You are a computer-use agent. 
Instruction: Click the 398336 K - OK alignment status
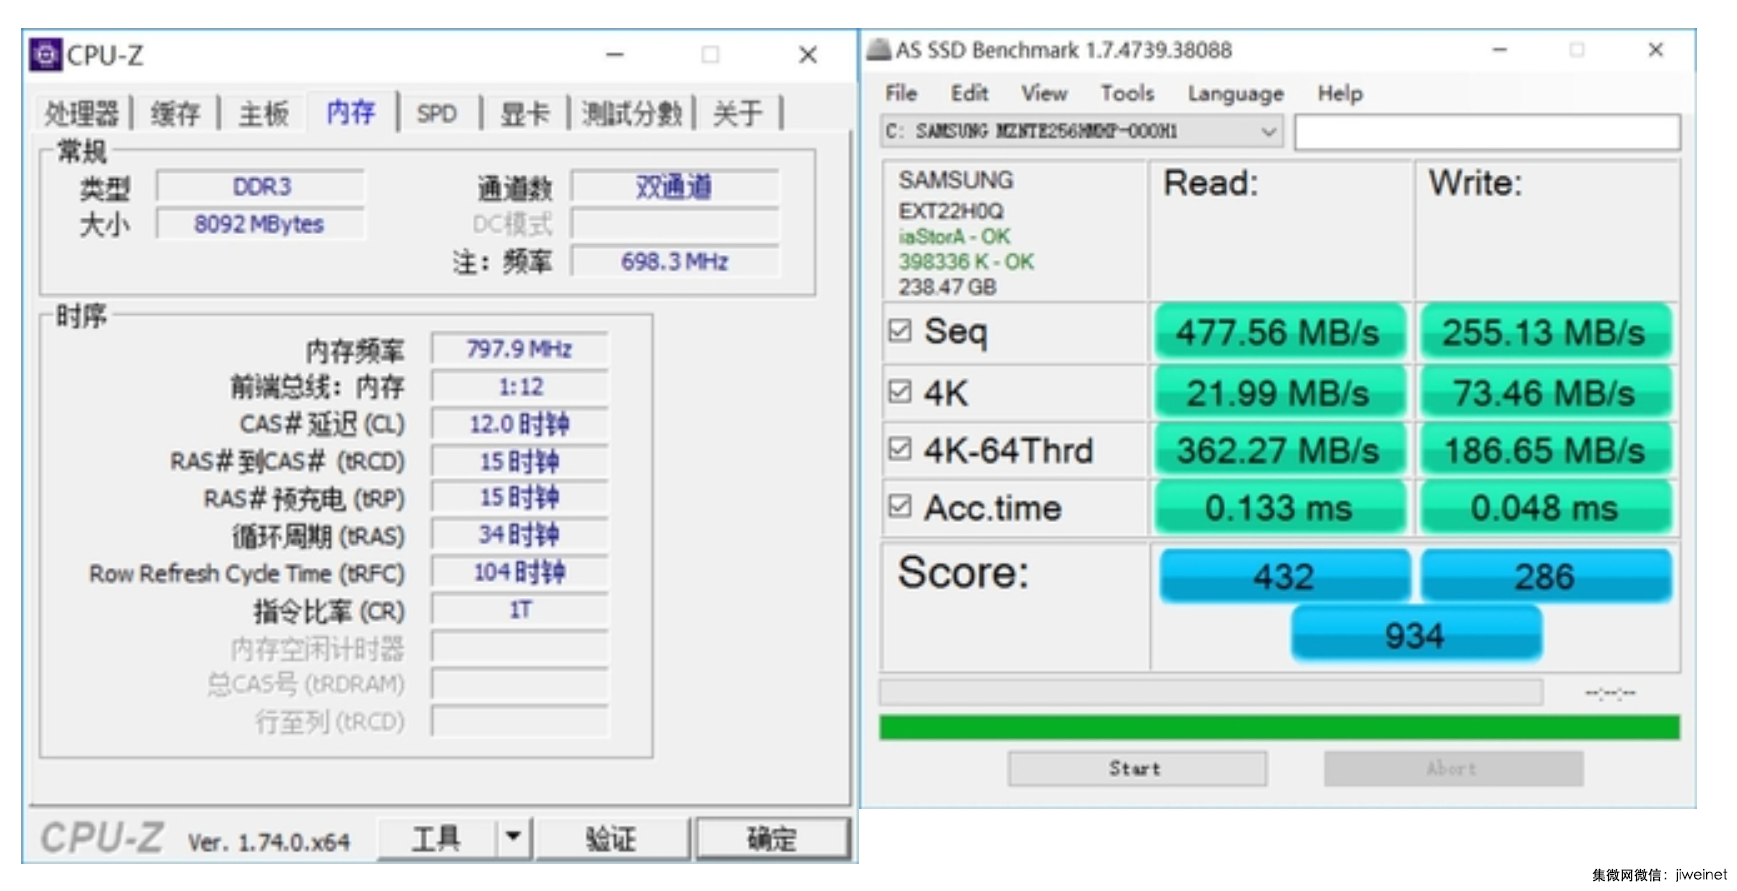966,262
